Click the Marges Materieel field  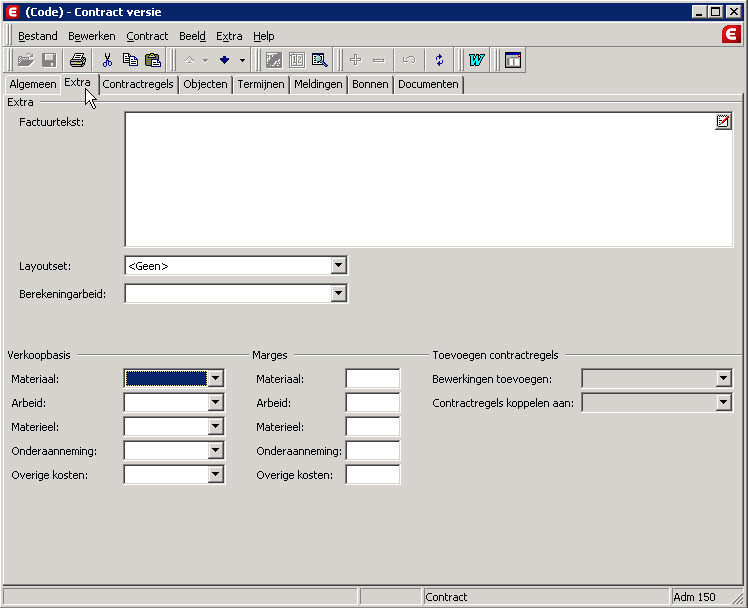(373, 426)
